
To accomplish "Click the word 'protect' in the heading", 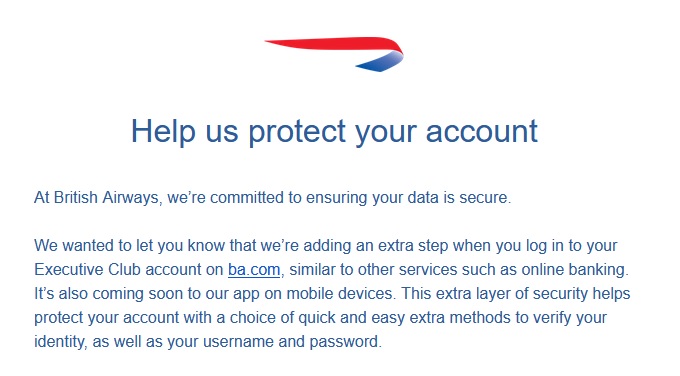I will 297,132.
